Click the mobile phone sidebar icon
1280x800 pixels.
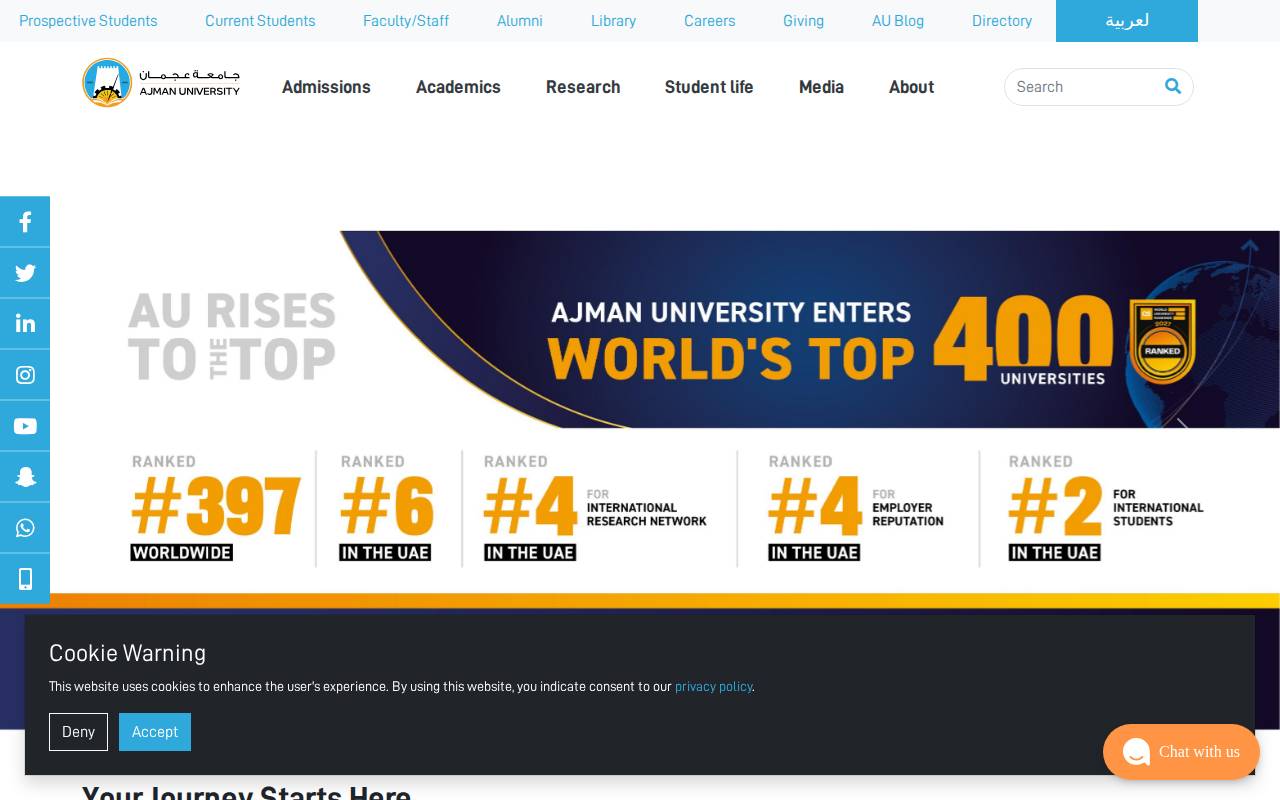click(x=25, y=579)
